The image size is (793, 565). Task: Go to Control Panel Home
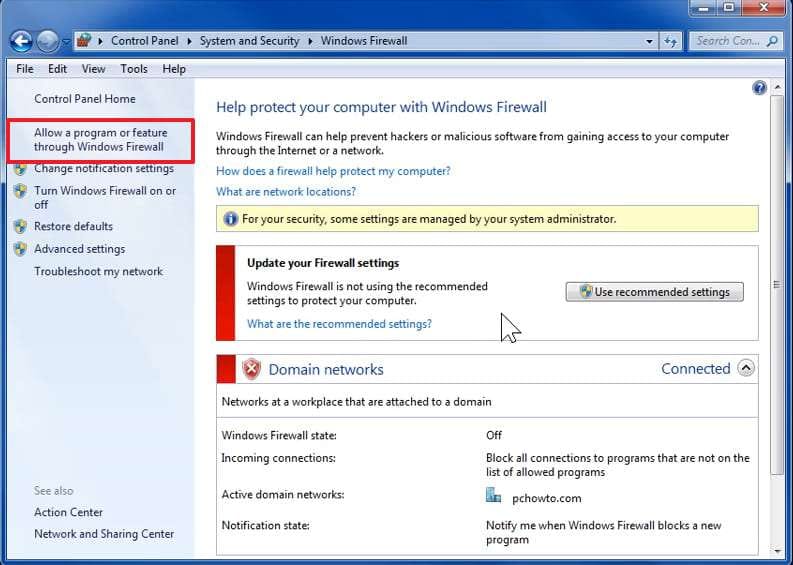tap(85, 99)
